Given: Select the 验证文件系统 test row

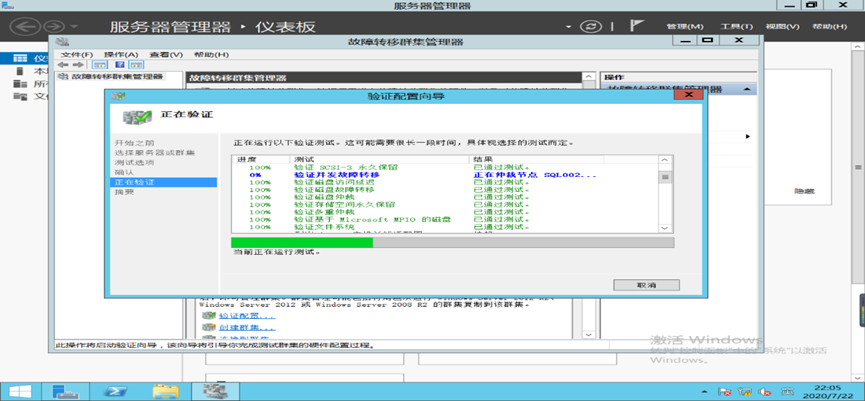Looking at the screenshot, I should [x=445, y=227].
